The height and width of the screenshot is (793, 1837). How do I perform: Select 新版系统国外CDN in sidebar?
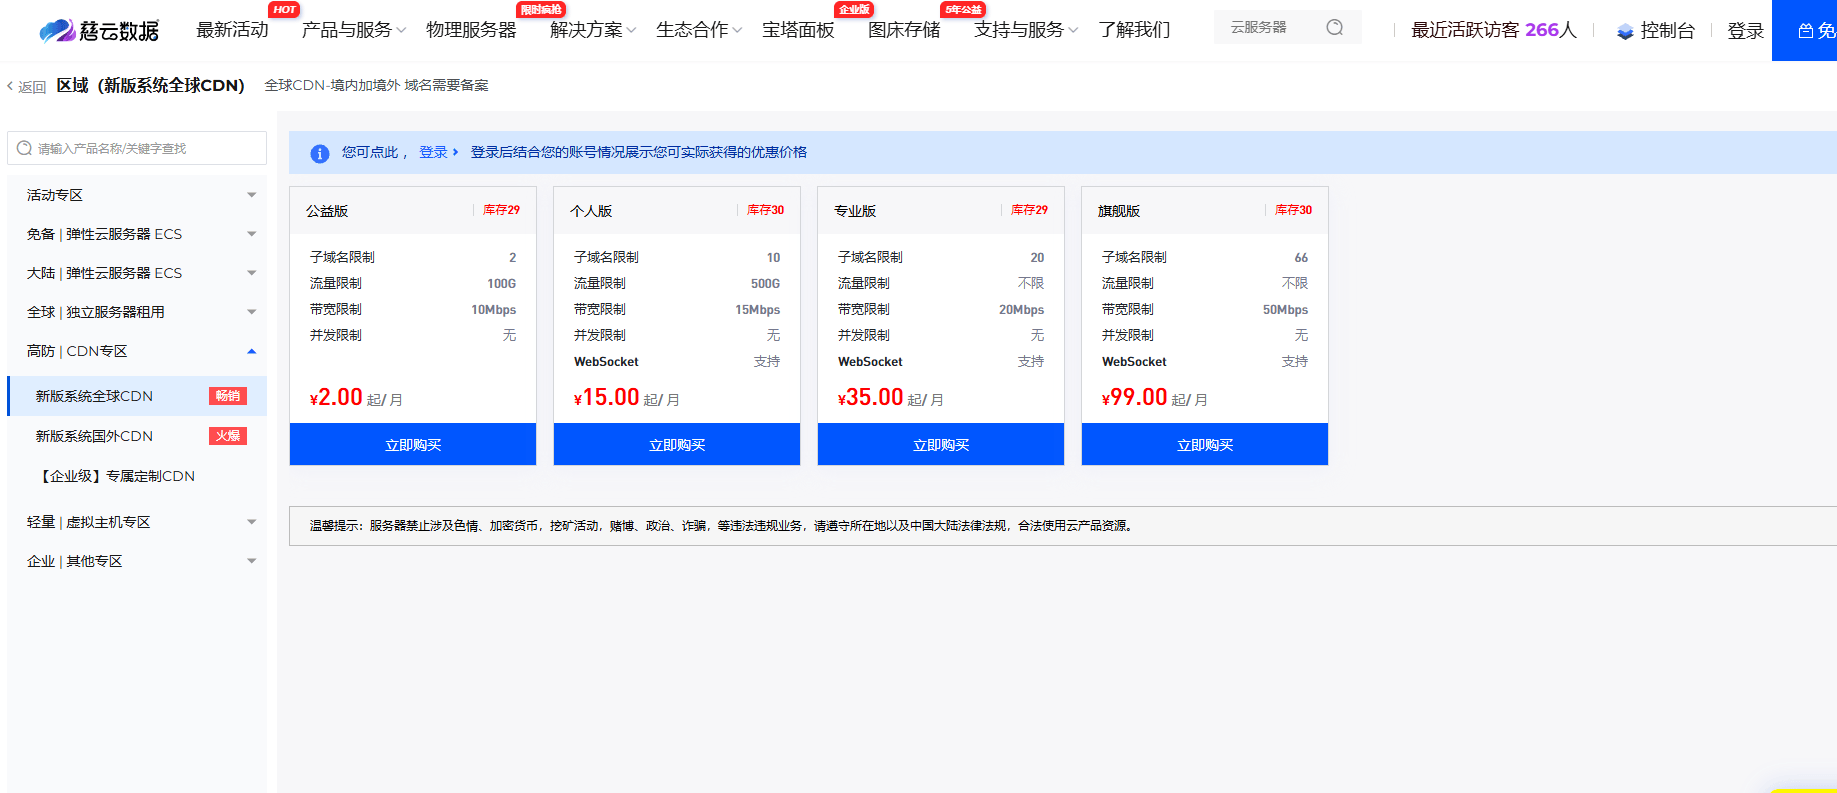[x=137, y=436]
